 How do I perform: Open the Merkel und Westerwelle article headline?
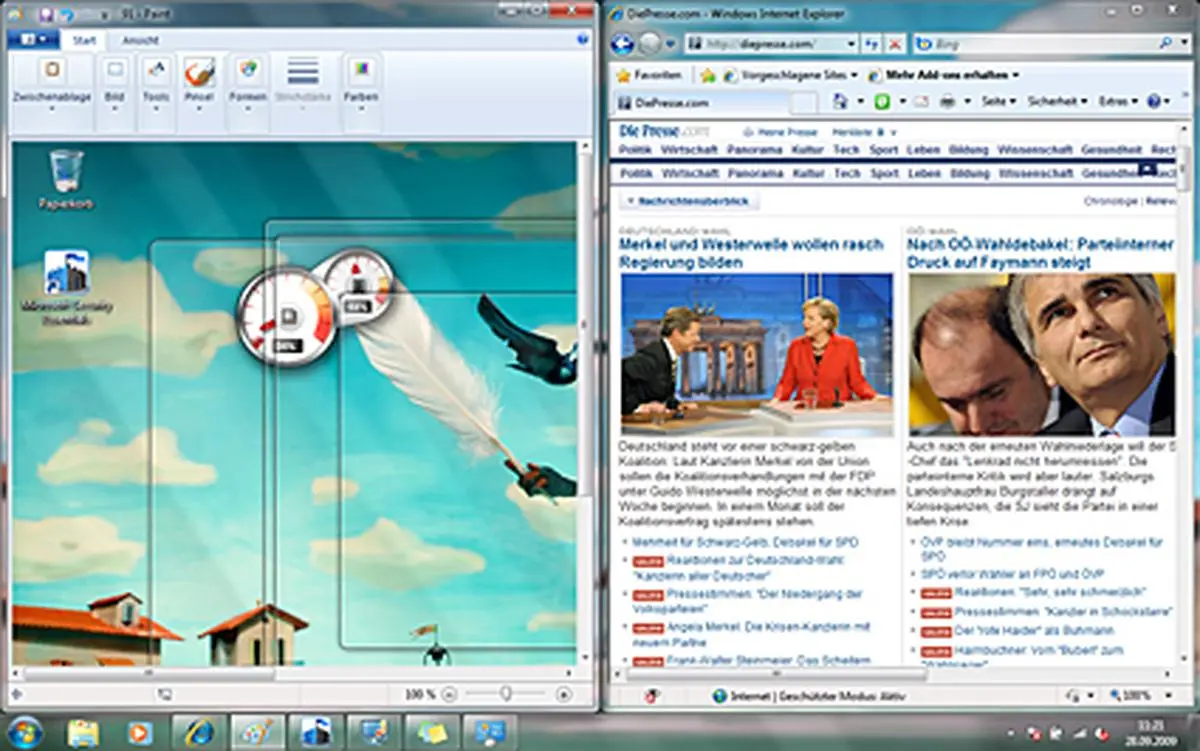[x=748, y=244]
